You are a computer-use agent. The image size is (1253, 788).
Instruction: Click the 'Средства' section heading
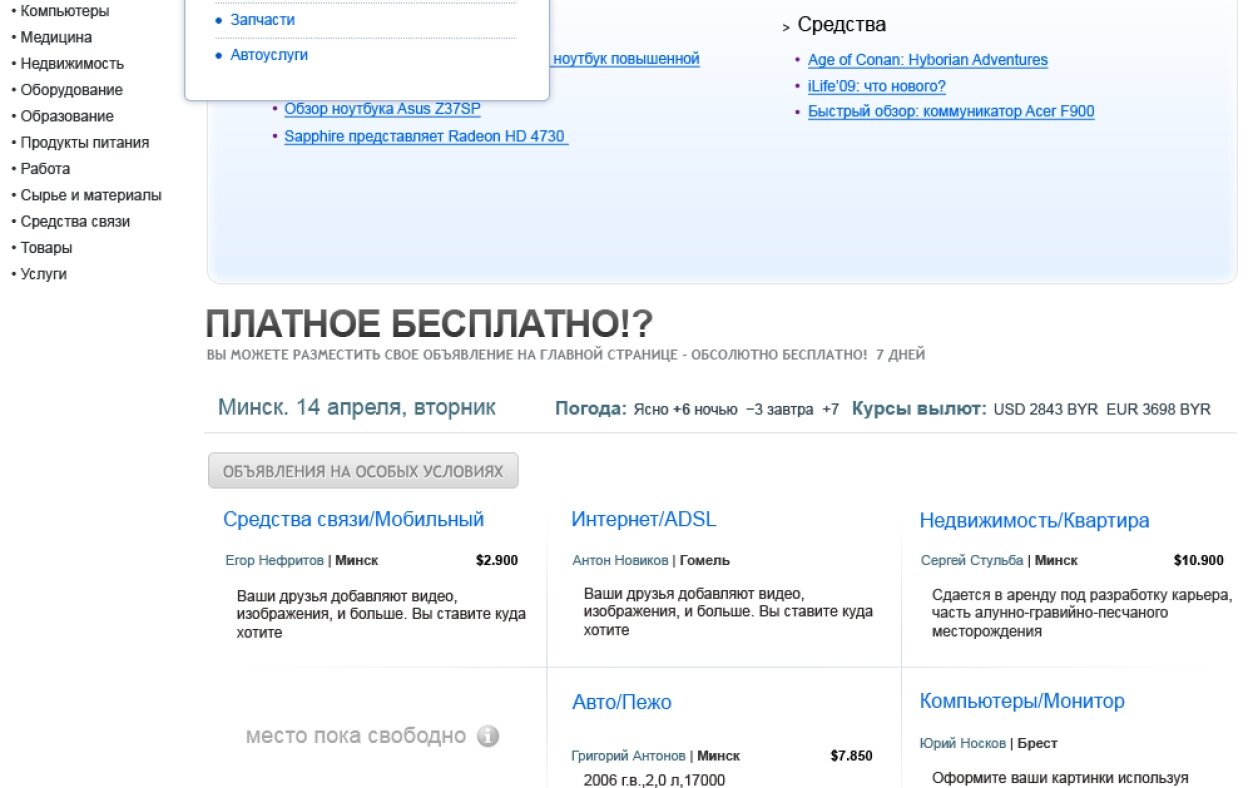(x=842, y=25)
